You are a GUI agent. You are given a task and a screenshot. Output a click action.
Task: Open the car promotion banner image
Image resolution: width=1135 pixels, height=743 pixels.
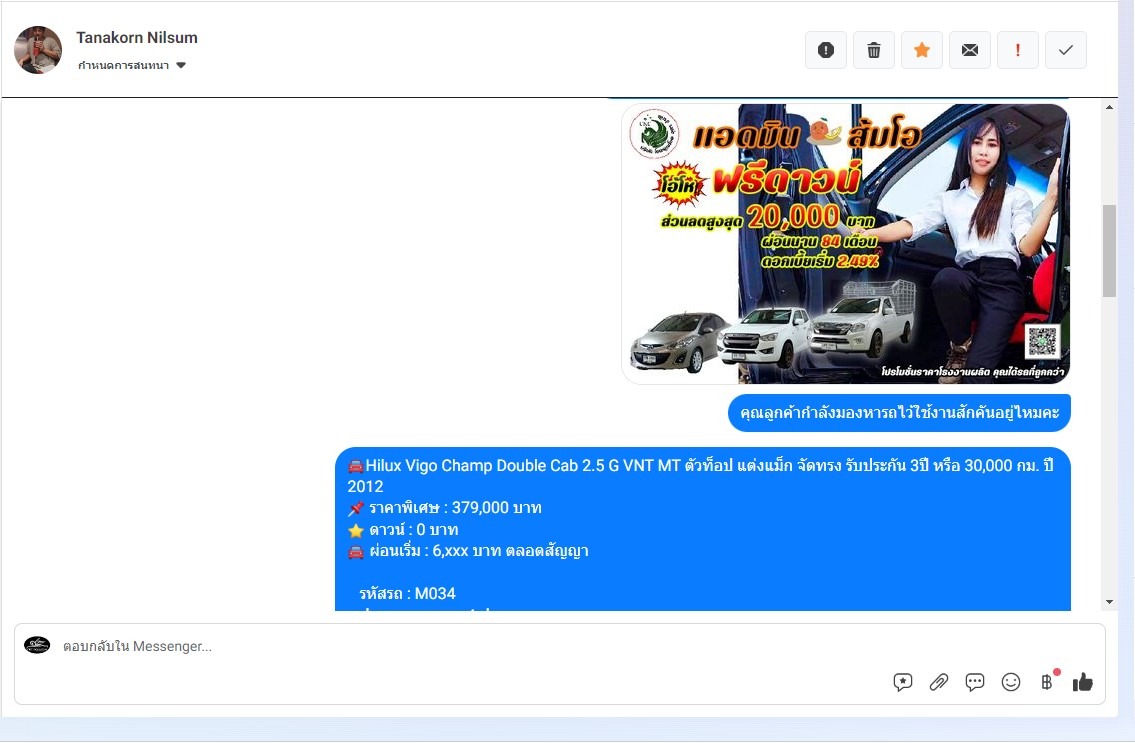click(845, 244)
